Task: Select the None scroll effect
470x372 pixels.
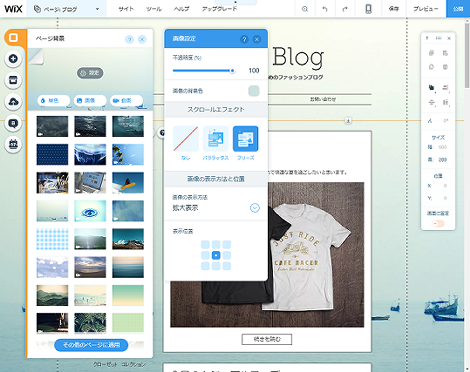Action: click(186, 139)
